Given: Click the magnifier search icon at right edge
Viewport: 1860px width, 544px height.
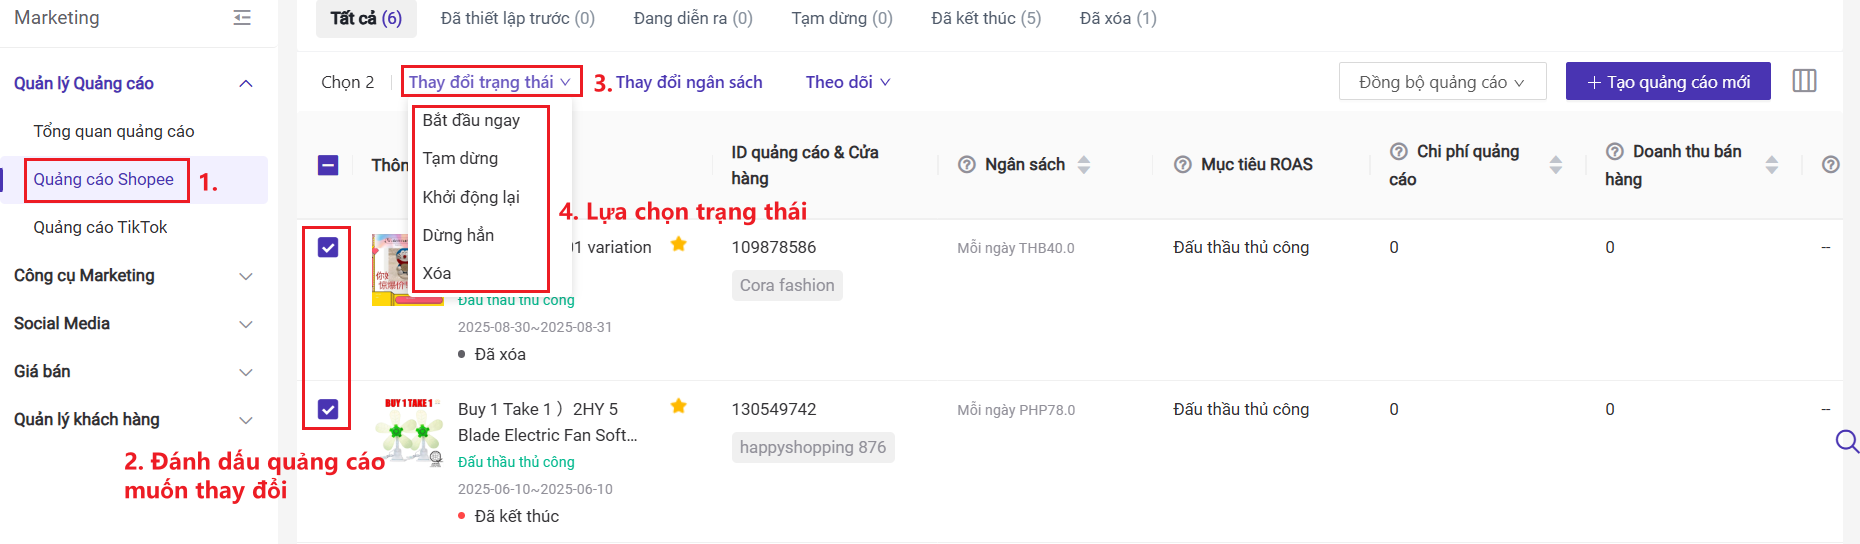Looking at the screenshot, I should [1846, 441].
